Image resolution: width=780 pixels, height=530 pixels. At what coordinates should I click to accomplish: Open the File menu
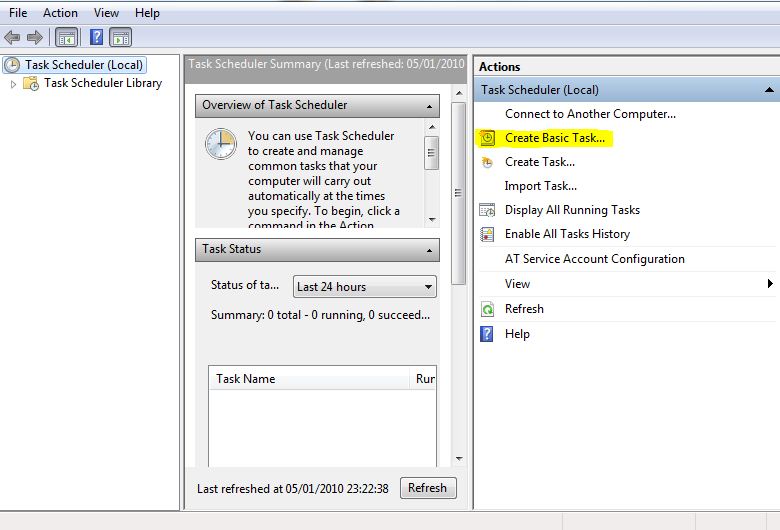tap(18, 13)
